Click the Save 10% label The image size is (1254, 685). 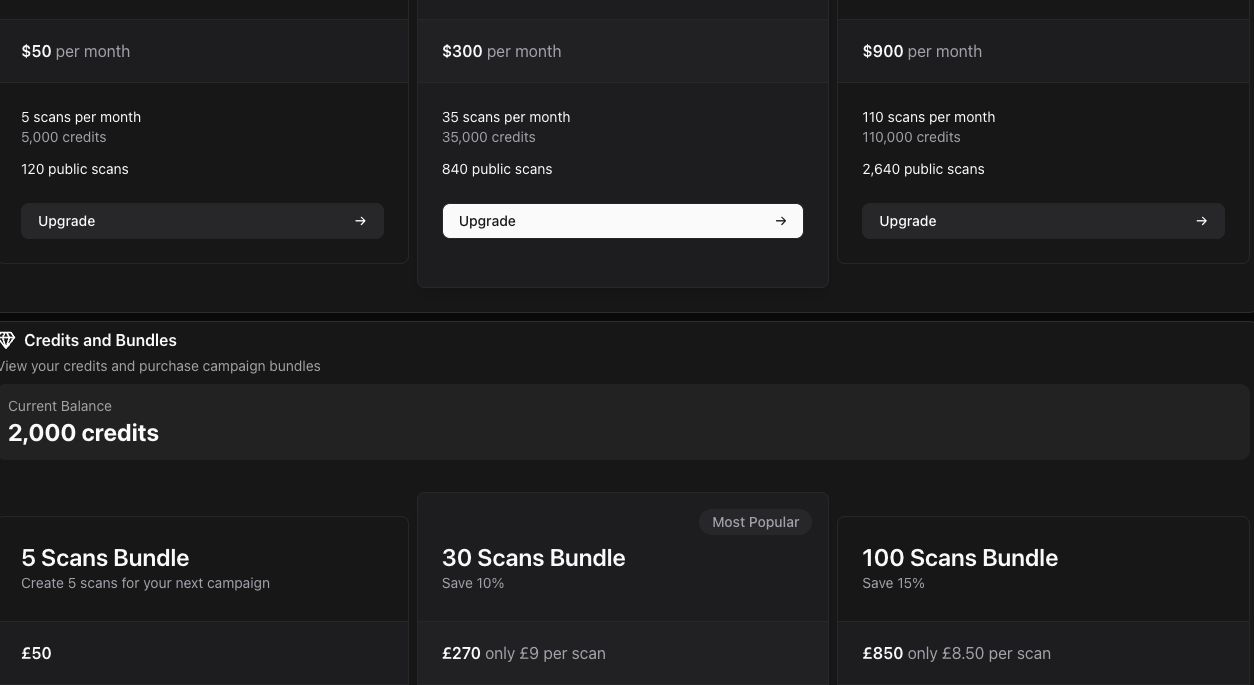472,583
